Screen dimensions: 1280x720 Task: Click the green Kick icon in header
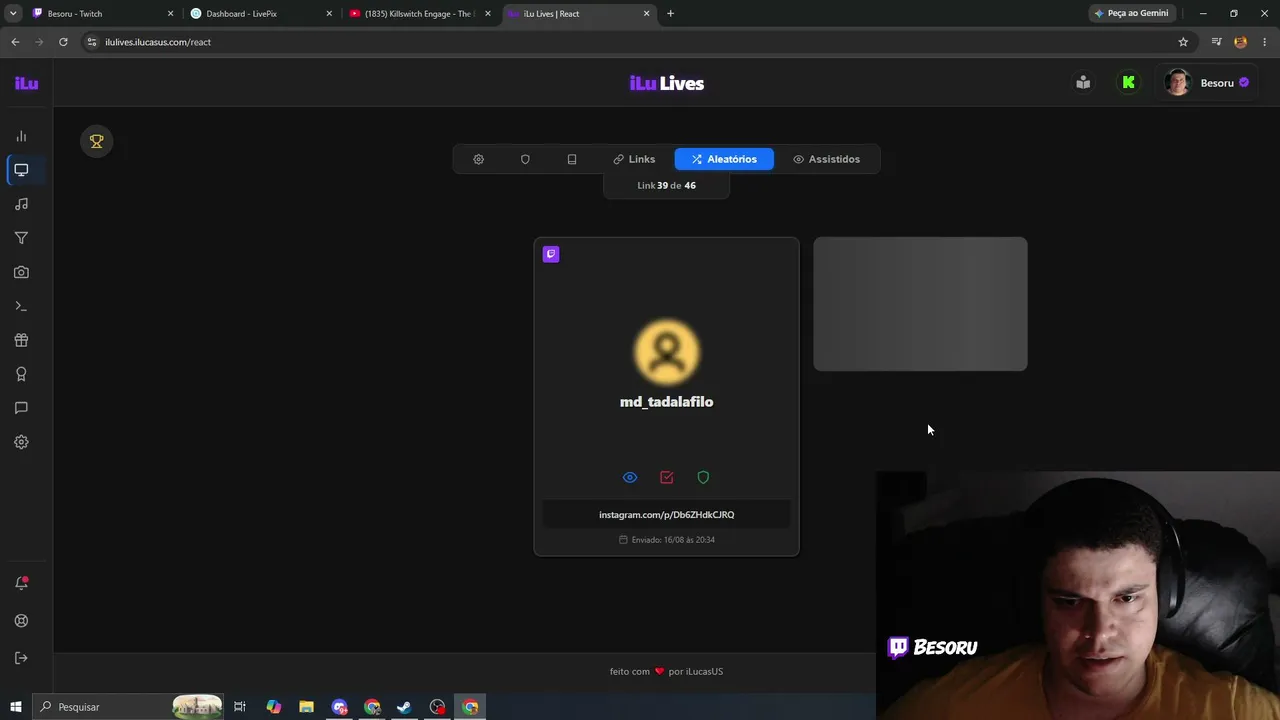[x=1129, y=82]
